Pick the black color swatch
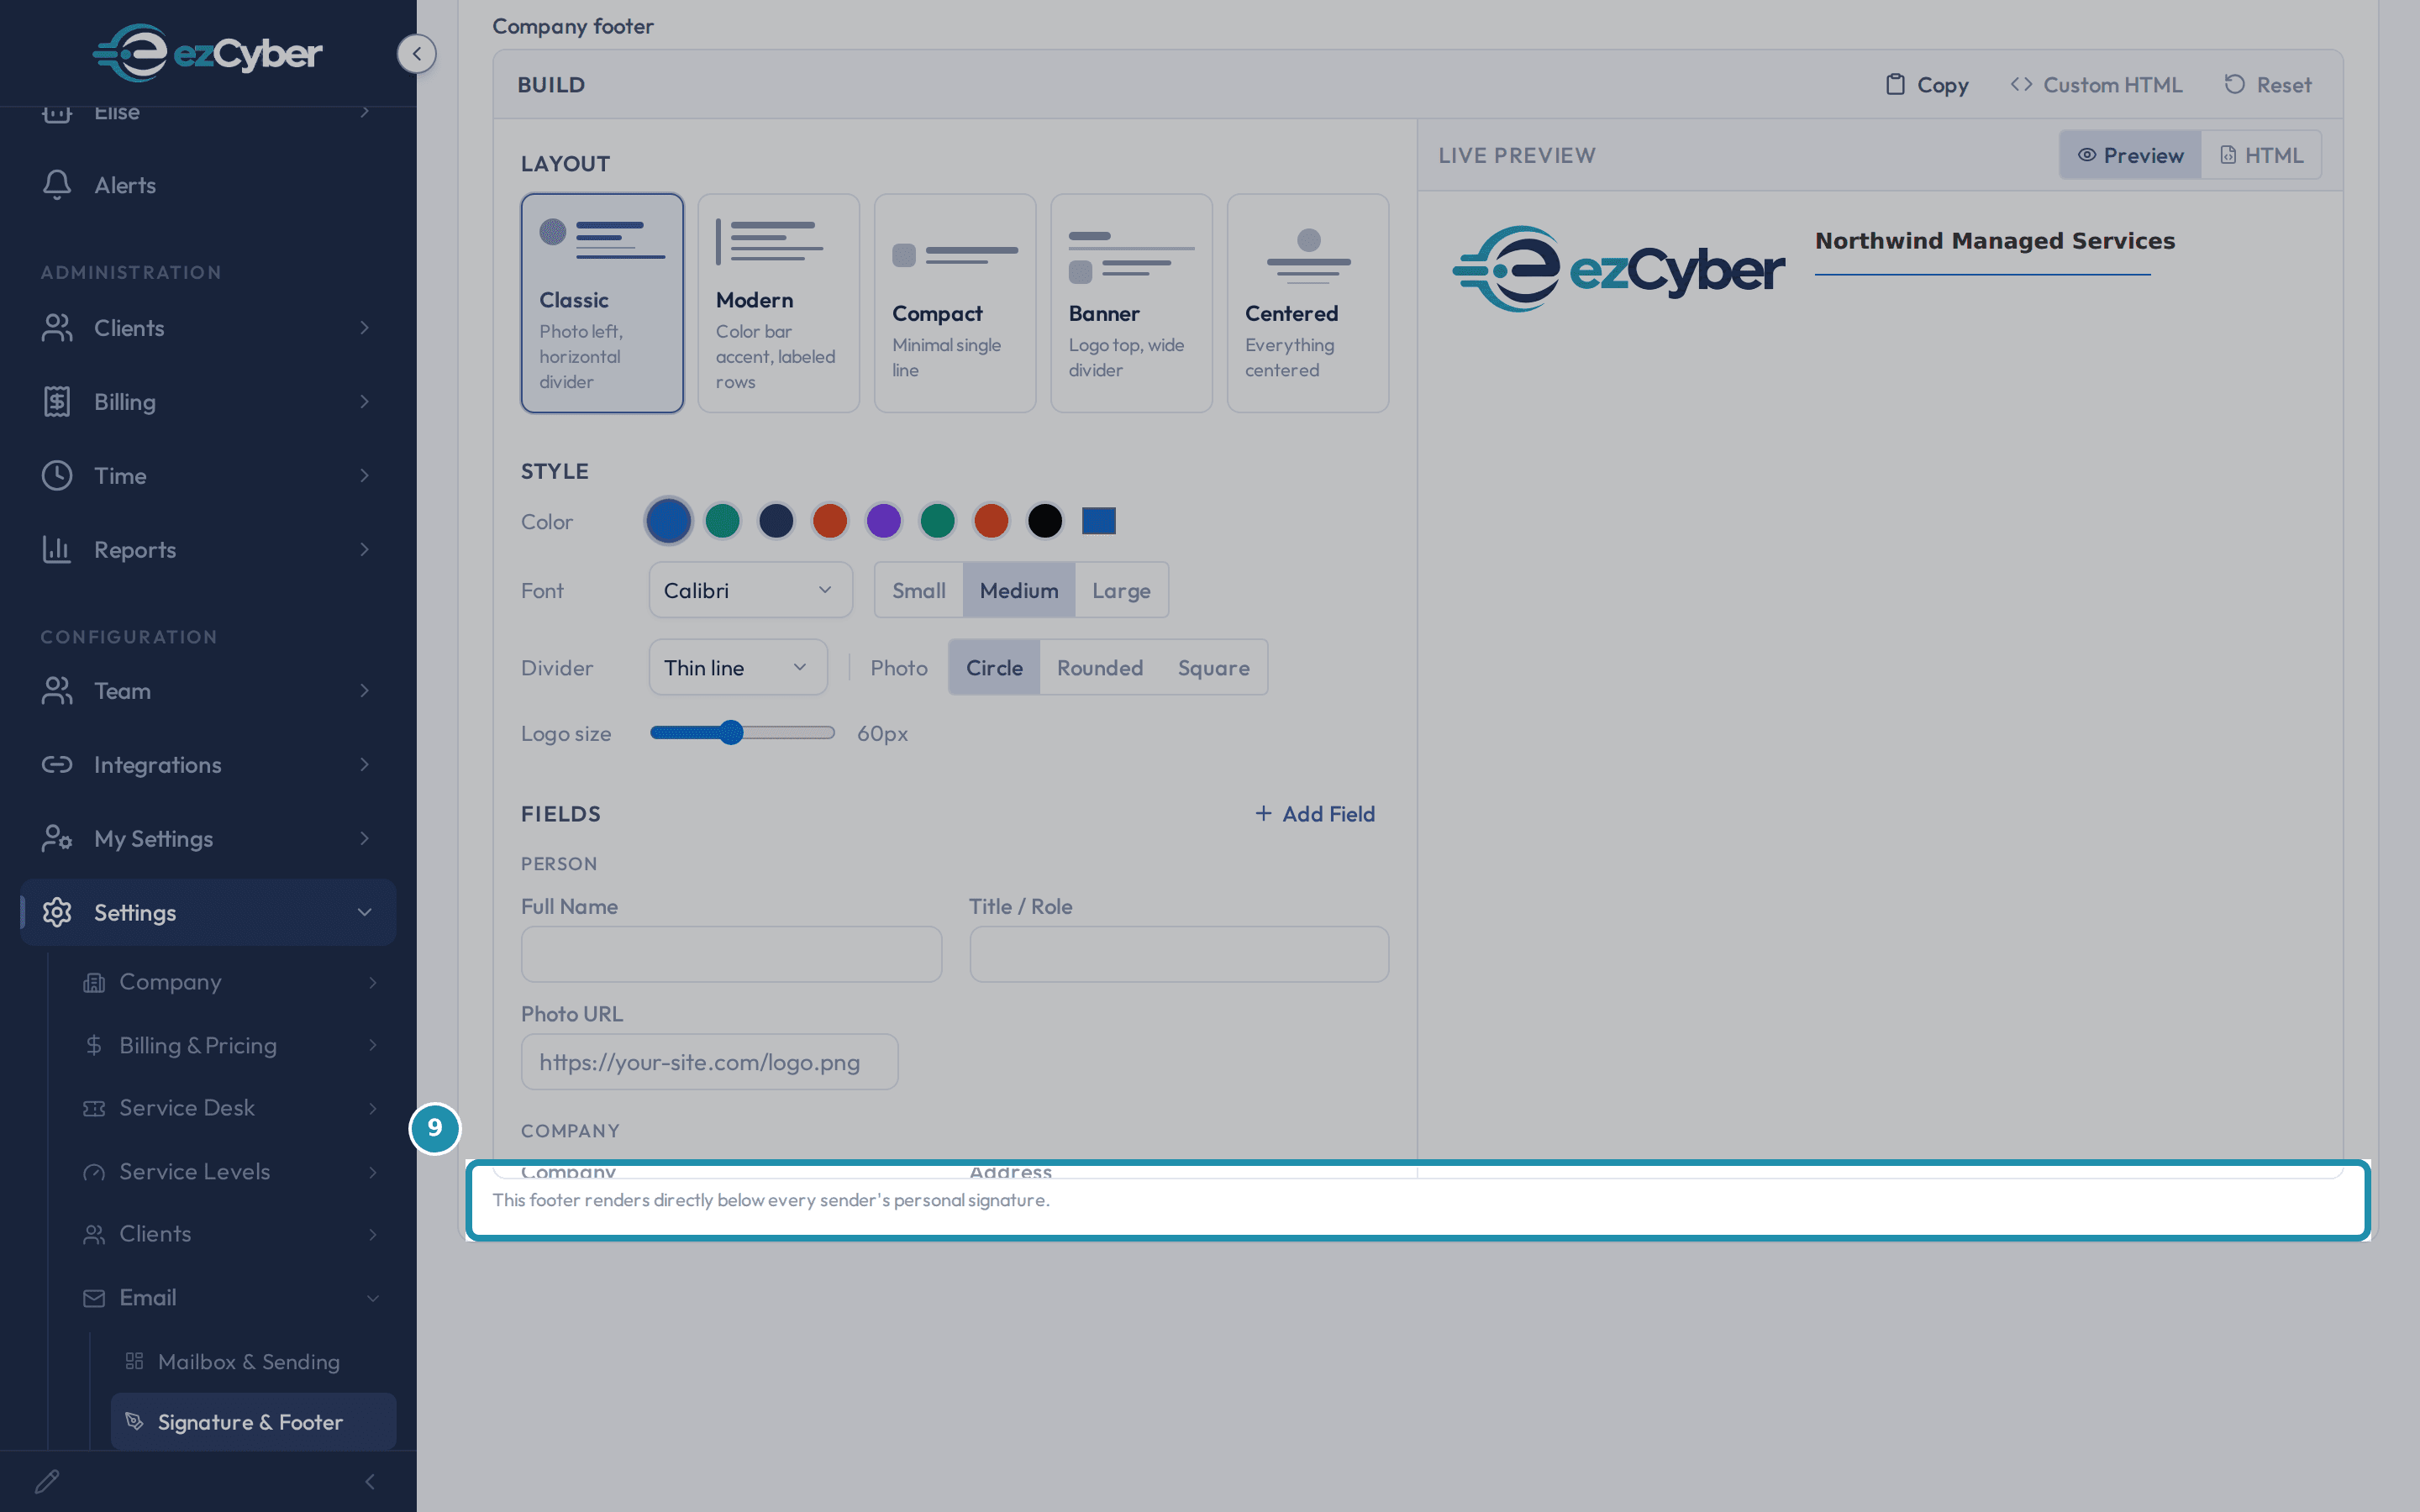The height and width of the screenshot is (1512, 2420). (1045, 521)
